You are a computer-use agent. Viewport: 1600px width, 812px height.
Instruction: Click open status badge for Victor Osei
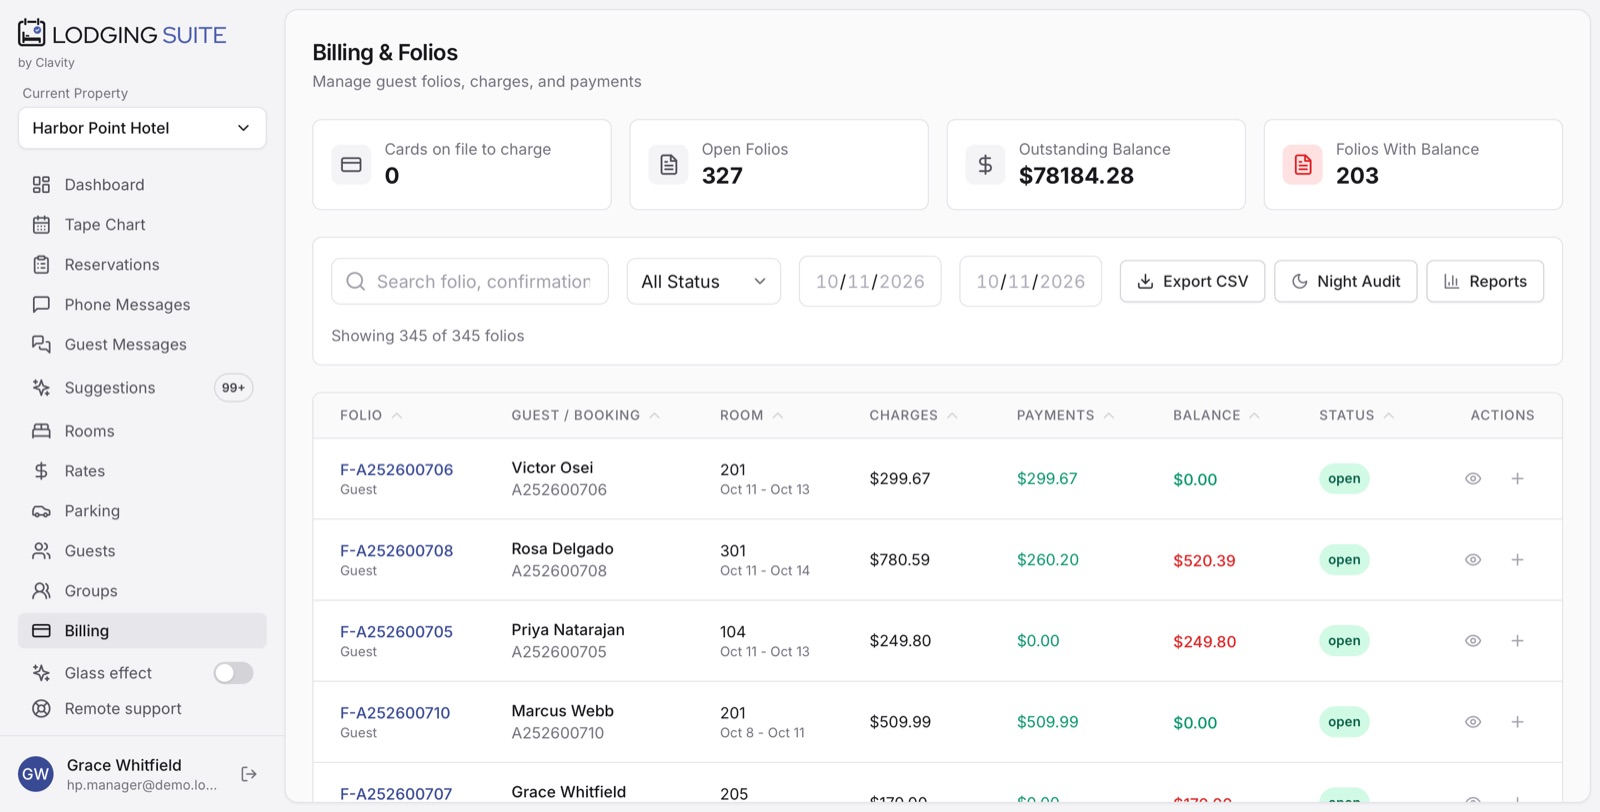(1344, 479)
